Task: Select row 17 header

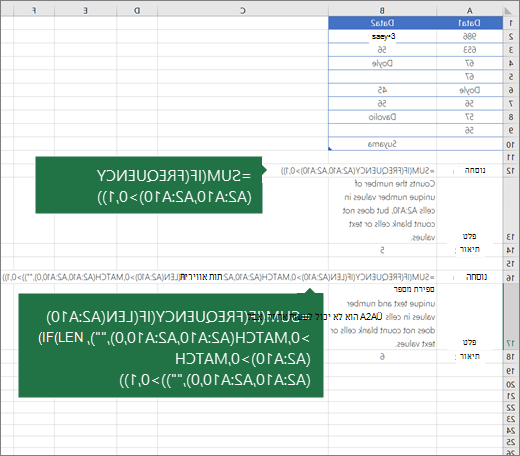Action: [511, 317]
